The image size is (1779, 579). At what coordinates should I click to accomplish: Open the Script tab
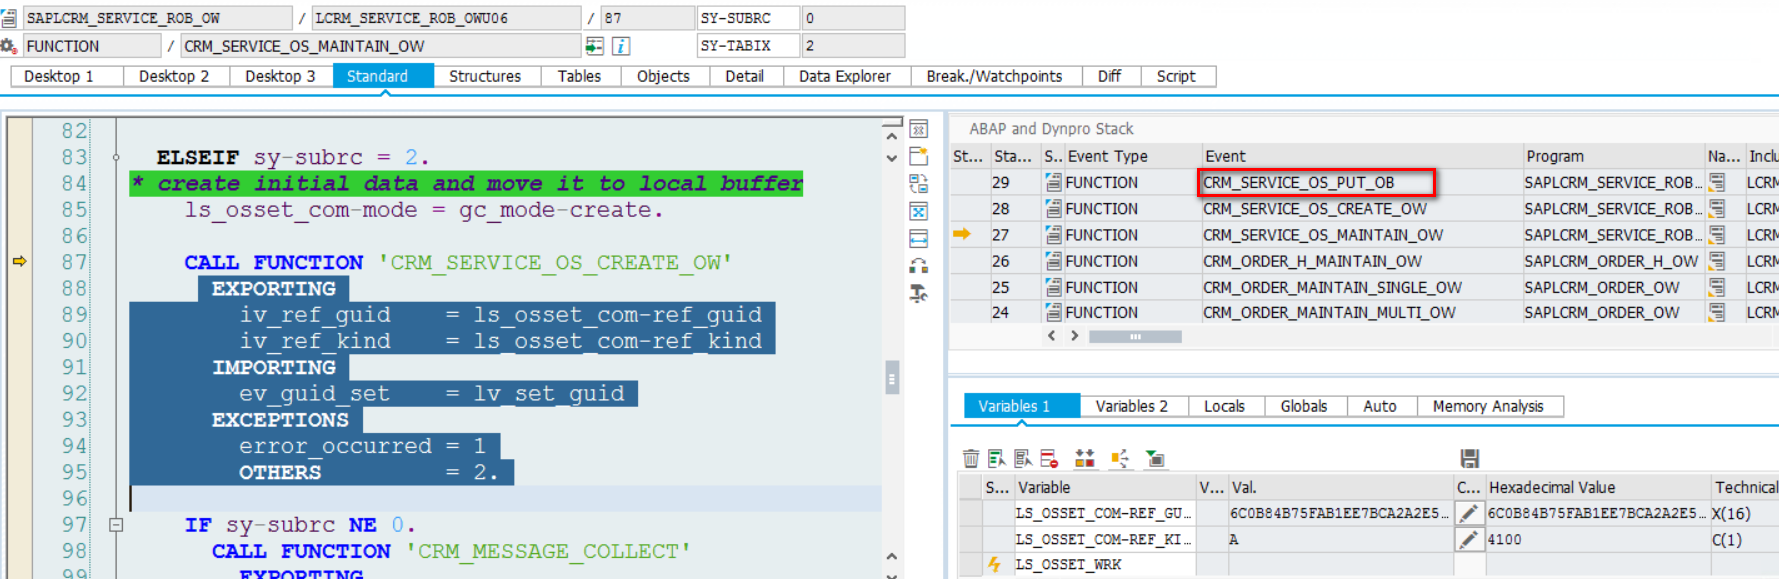pyautogui.click(x=1176, y=76)
